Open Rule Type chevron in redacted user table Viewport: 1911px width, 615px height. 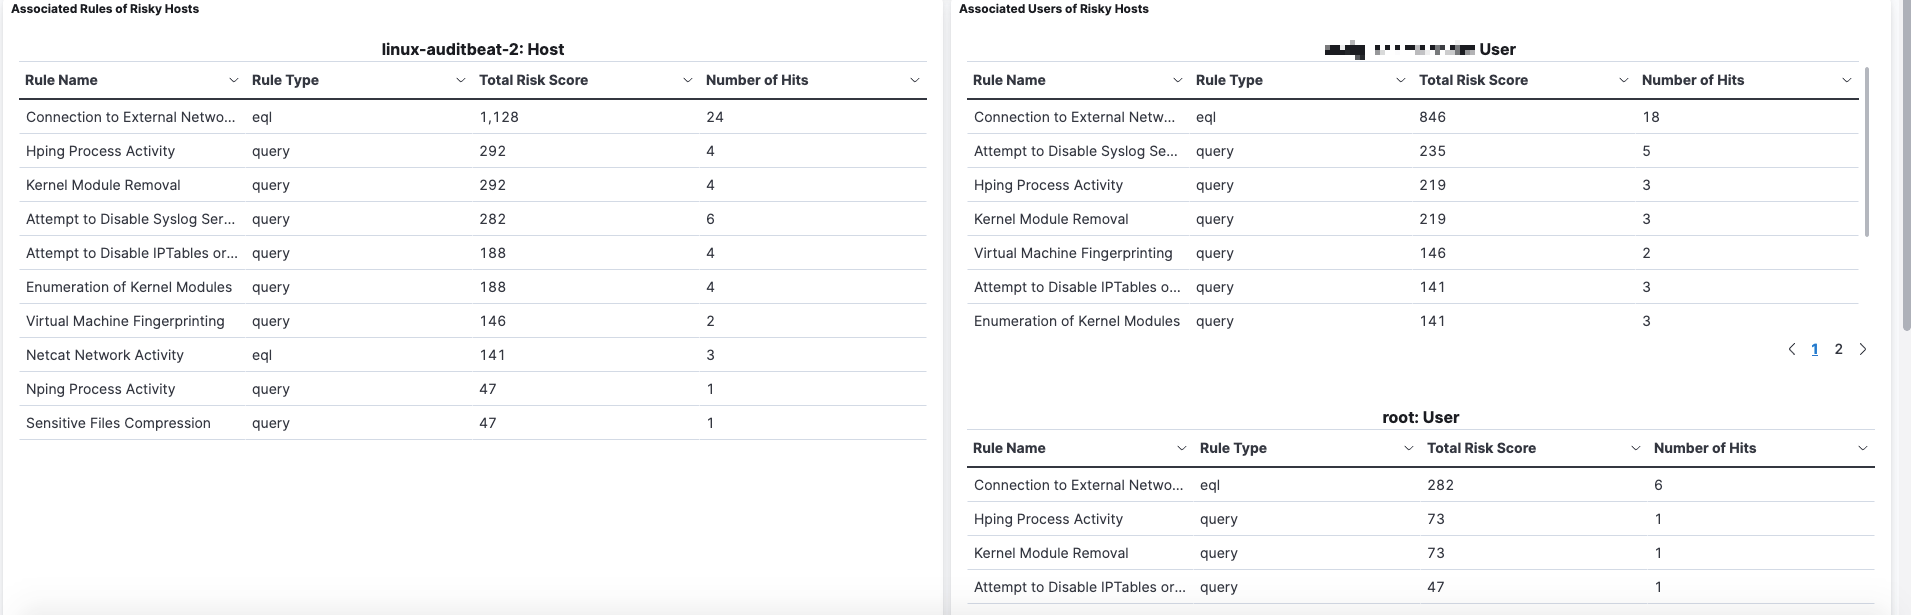(x=1400, y=80)
